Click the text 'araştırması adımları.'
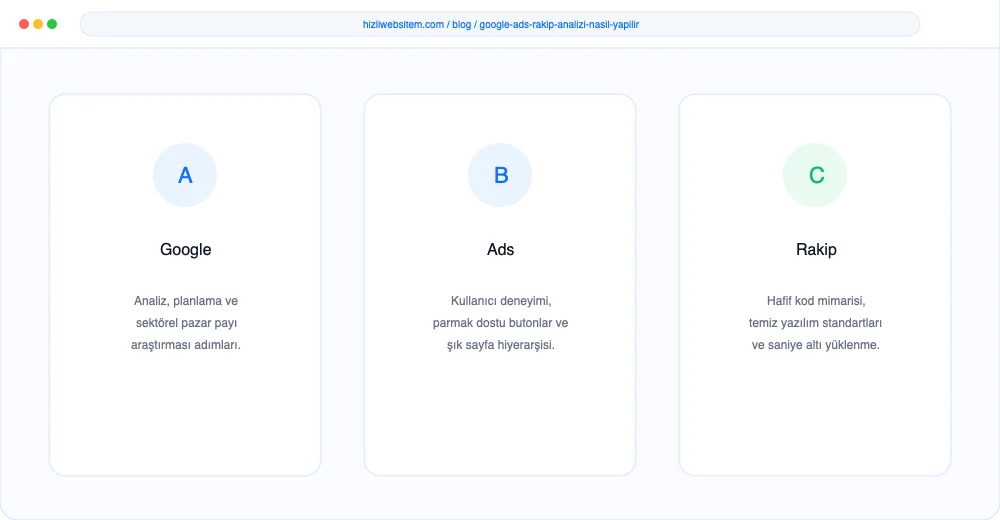This screenshot has width=1000, height=520. pyautogui.click(x=186, y=345)
